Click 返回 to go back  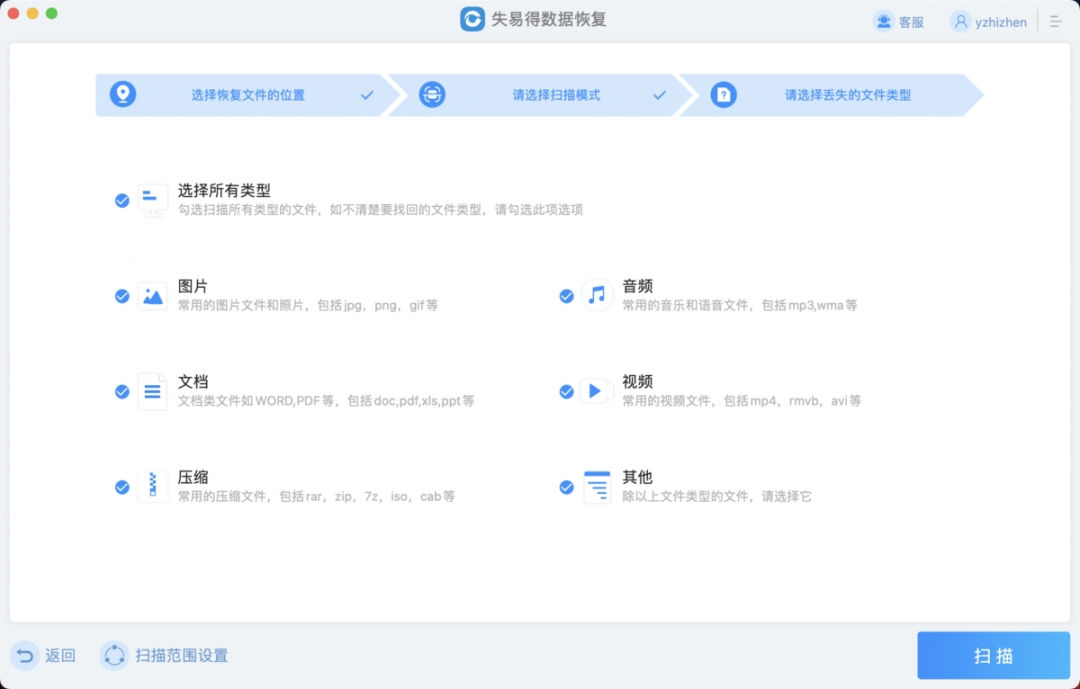[x=48, y=655]
